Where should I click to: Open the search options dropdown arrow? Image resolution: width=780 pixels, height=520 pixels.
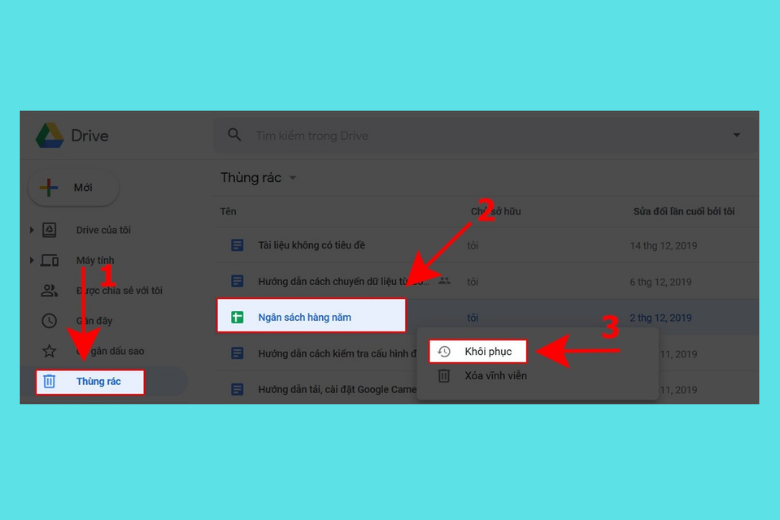click(736, 135)
